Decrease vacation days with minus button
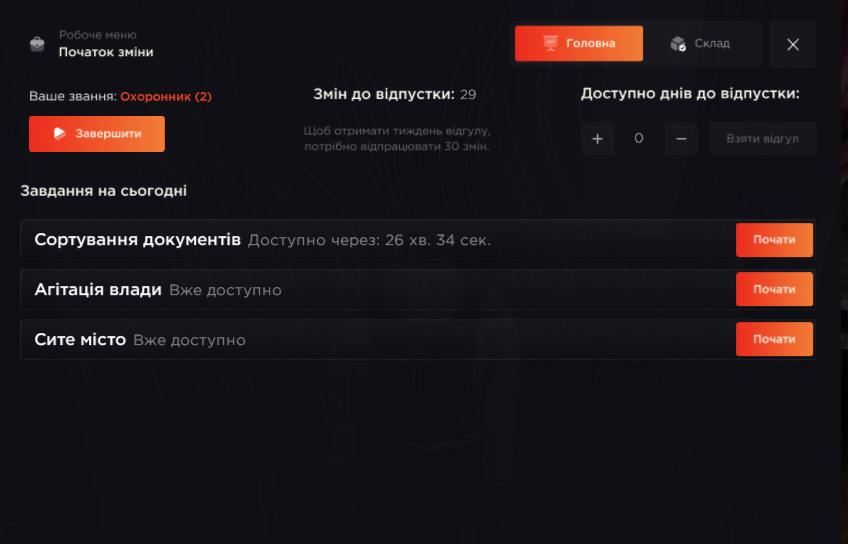Screen dimensions: 848x544 click(681, 139)
